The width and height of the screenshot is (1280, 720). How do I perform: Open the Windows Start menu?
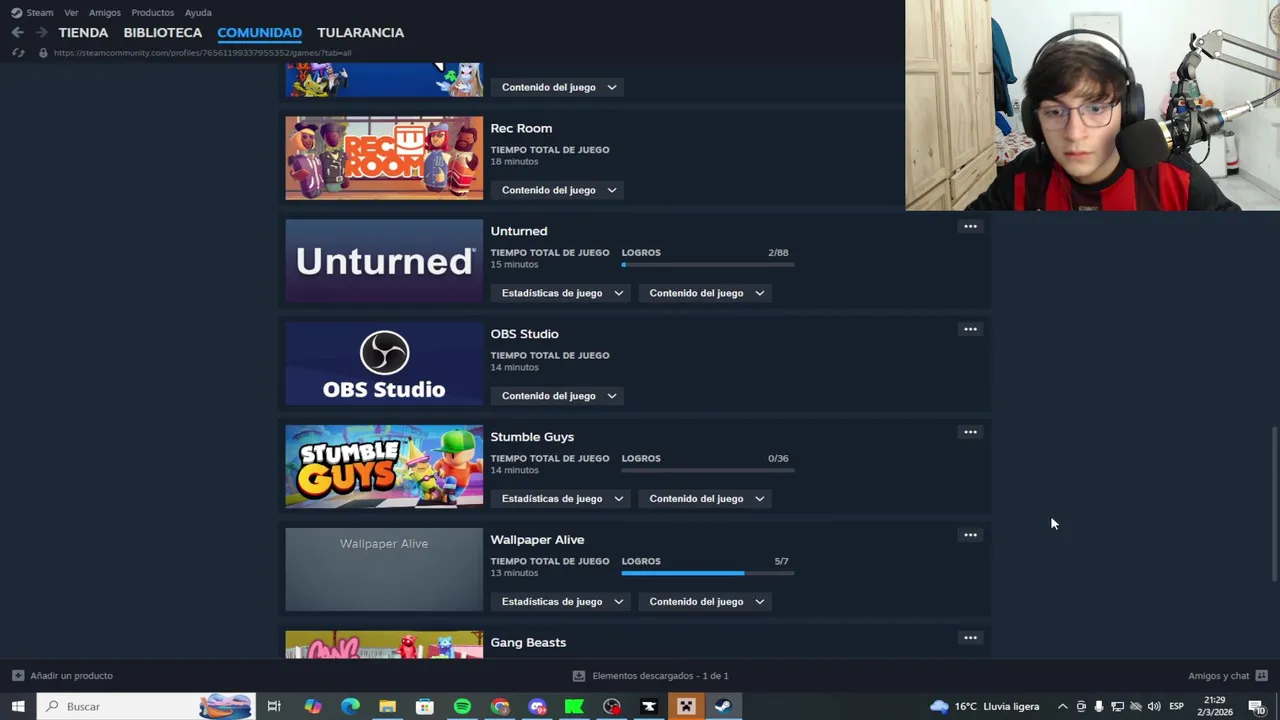coord(18,706)
